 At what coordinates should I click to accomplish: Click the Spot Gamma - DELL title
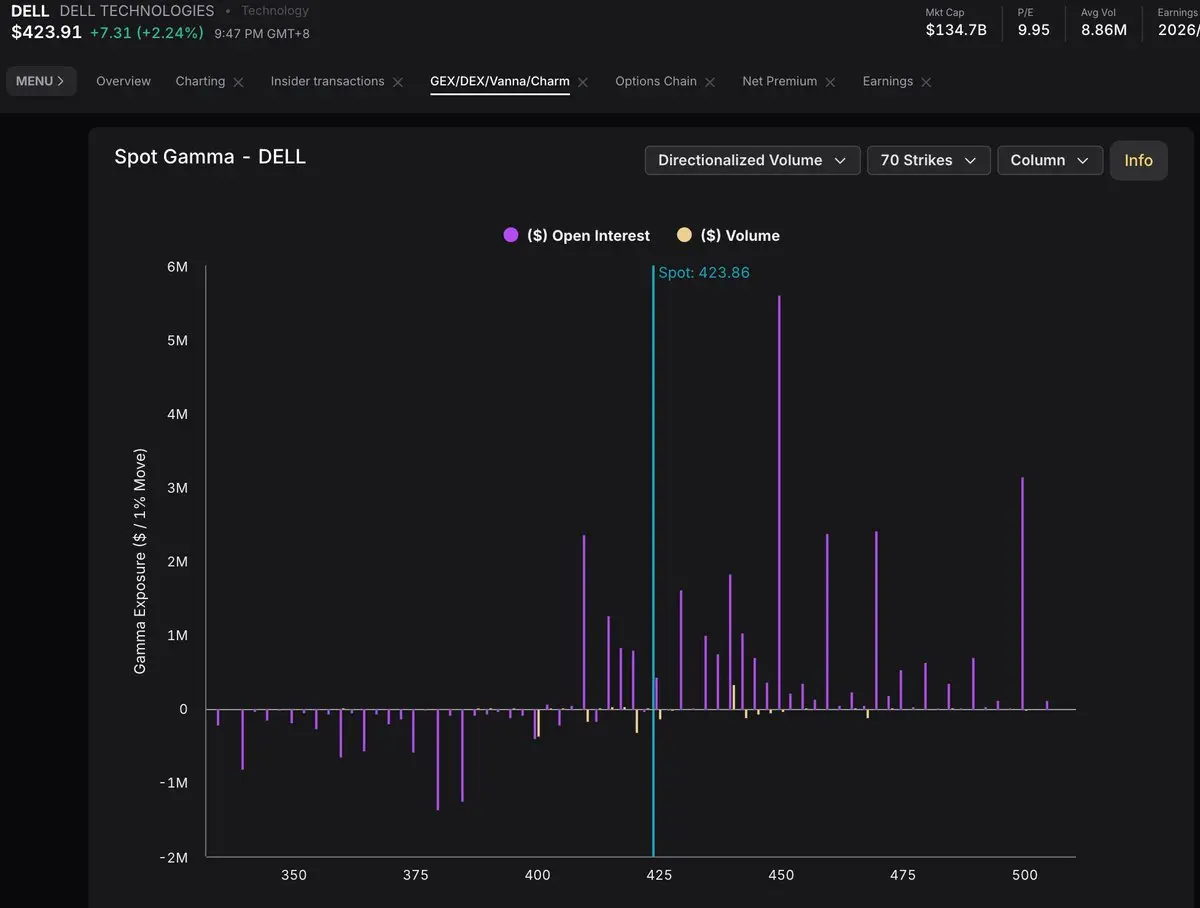210,157
